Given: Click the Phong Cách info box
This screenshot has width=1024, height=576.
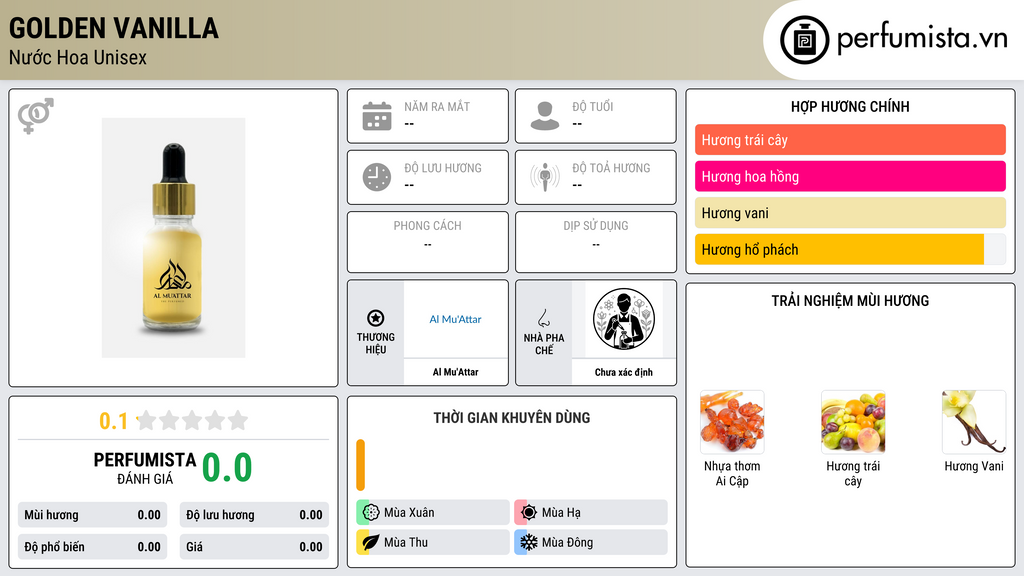Looking at the screenshot, I should tap(428, 242).
